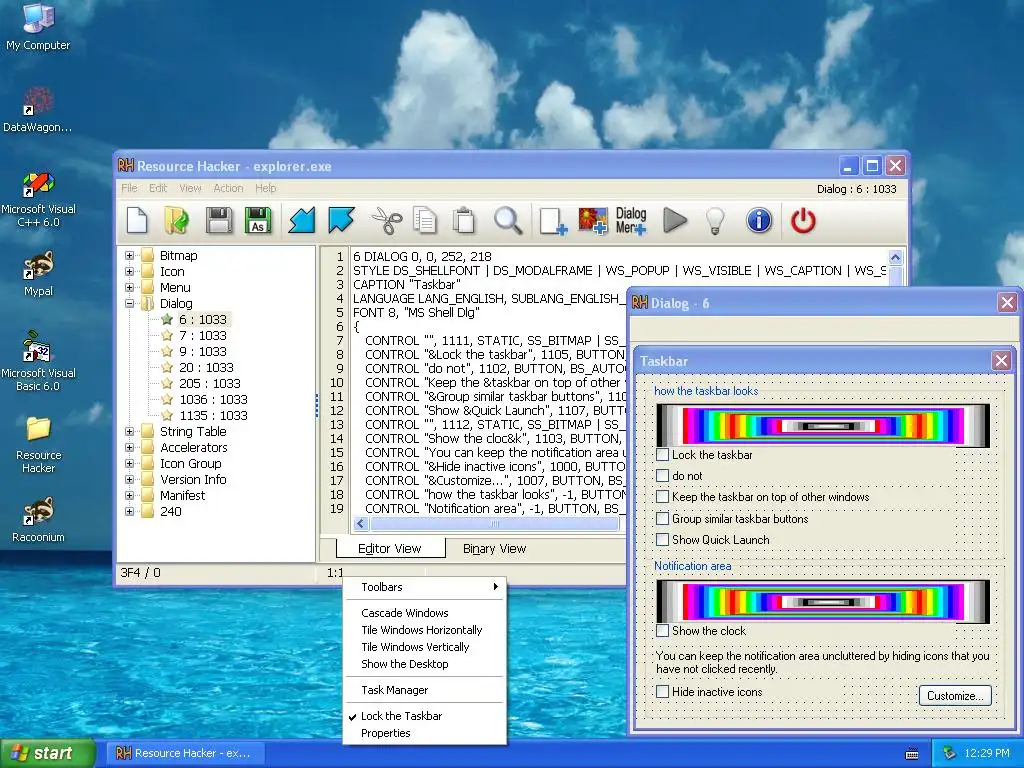The height and width of the screenshot is (768, 1024).
Task: Launch Microsoft Visual C++ 6.0 shortcut
Action: 38,200
